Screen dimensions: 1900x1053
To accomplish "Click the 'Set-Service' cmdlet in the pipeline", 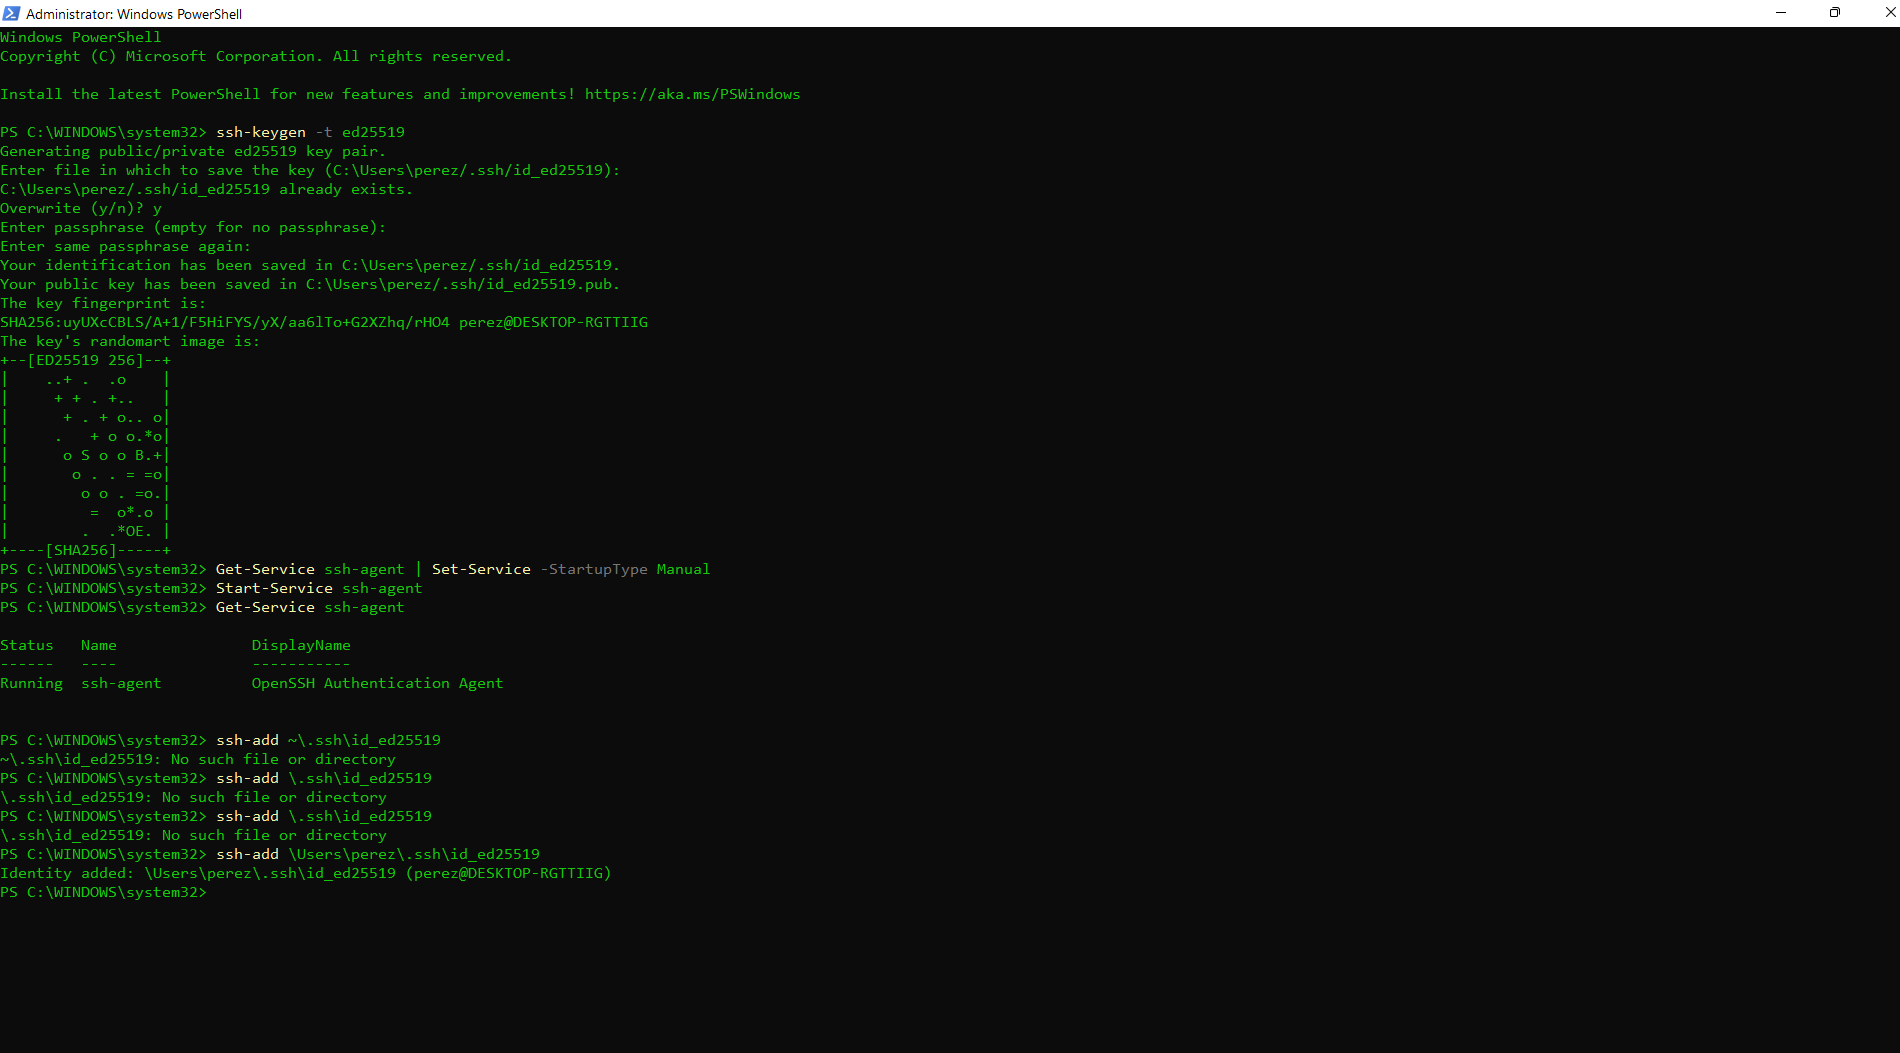I will tap(481, 569).
